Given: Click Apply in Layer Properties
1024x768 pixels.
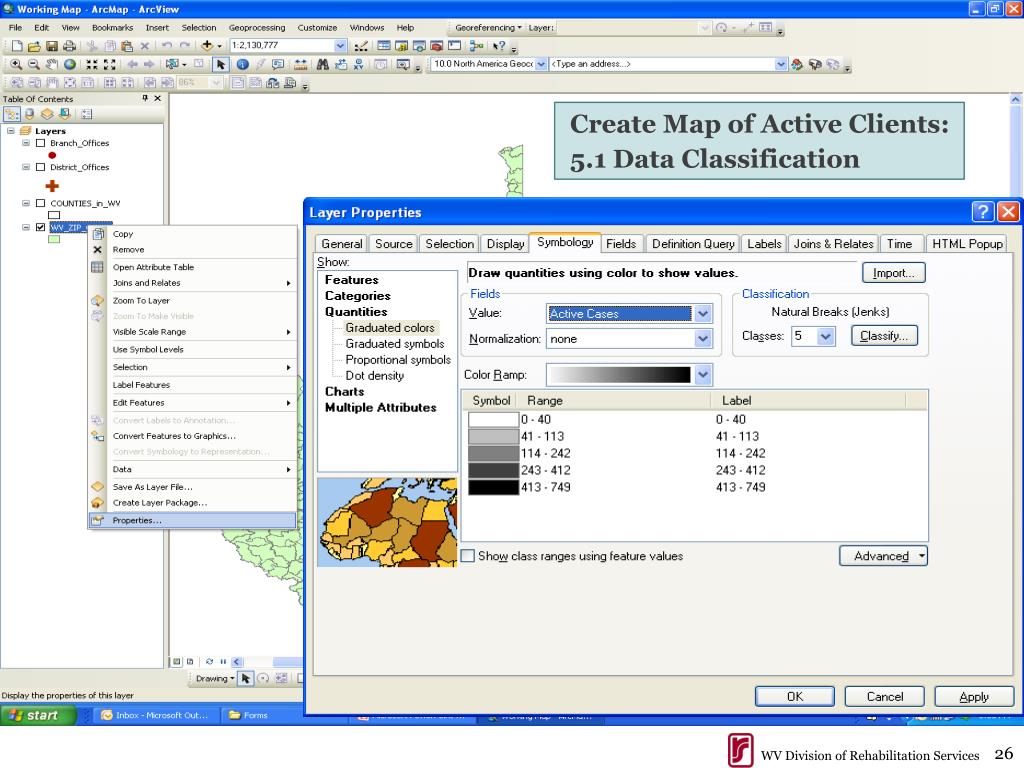Looking at the screenshot, I should (974, 696).
